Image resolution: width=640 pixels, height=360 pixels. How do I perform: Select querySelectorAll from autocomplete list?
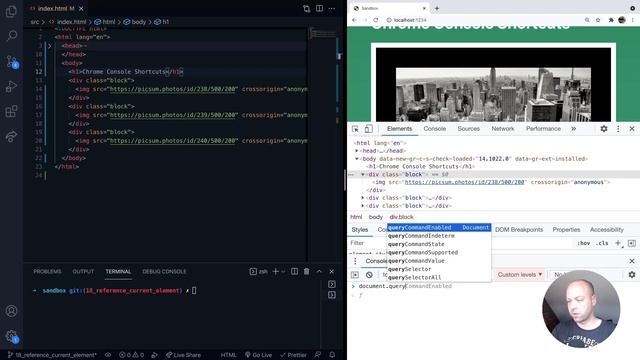click(439, 278)
